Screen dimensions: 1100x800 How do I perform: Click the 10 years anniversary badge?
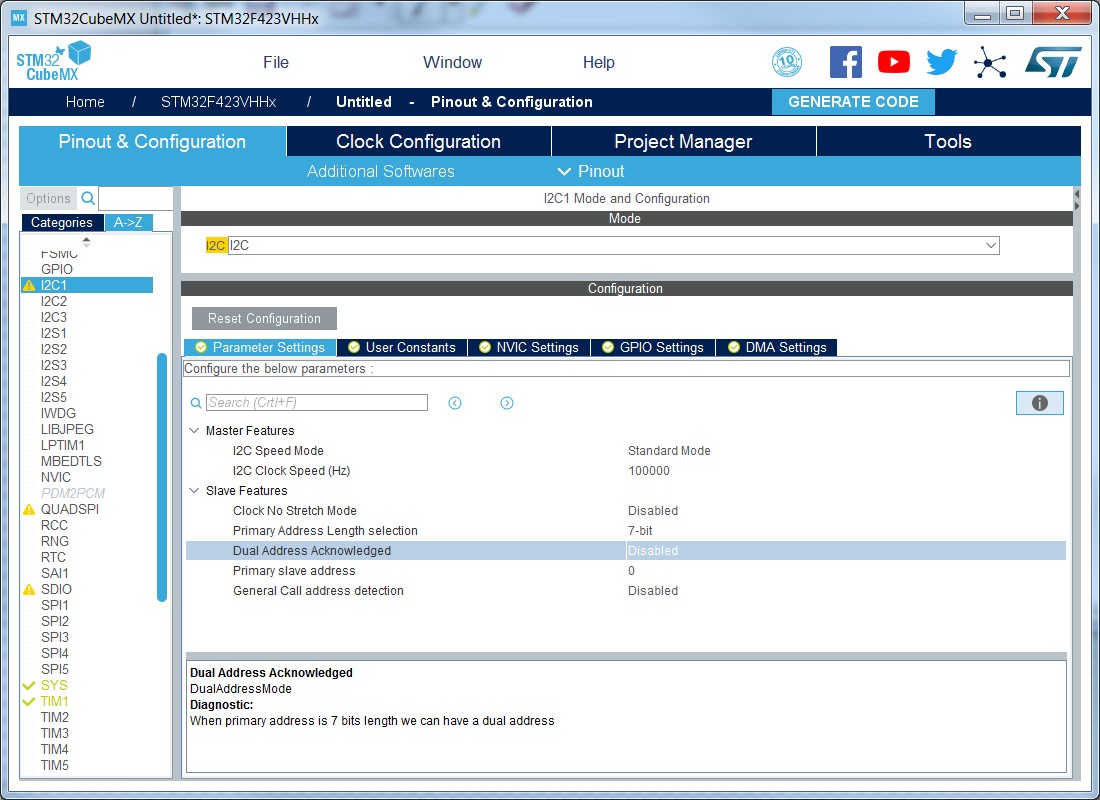click(787, 62)
